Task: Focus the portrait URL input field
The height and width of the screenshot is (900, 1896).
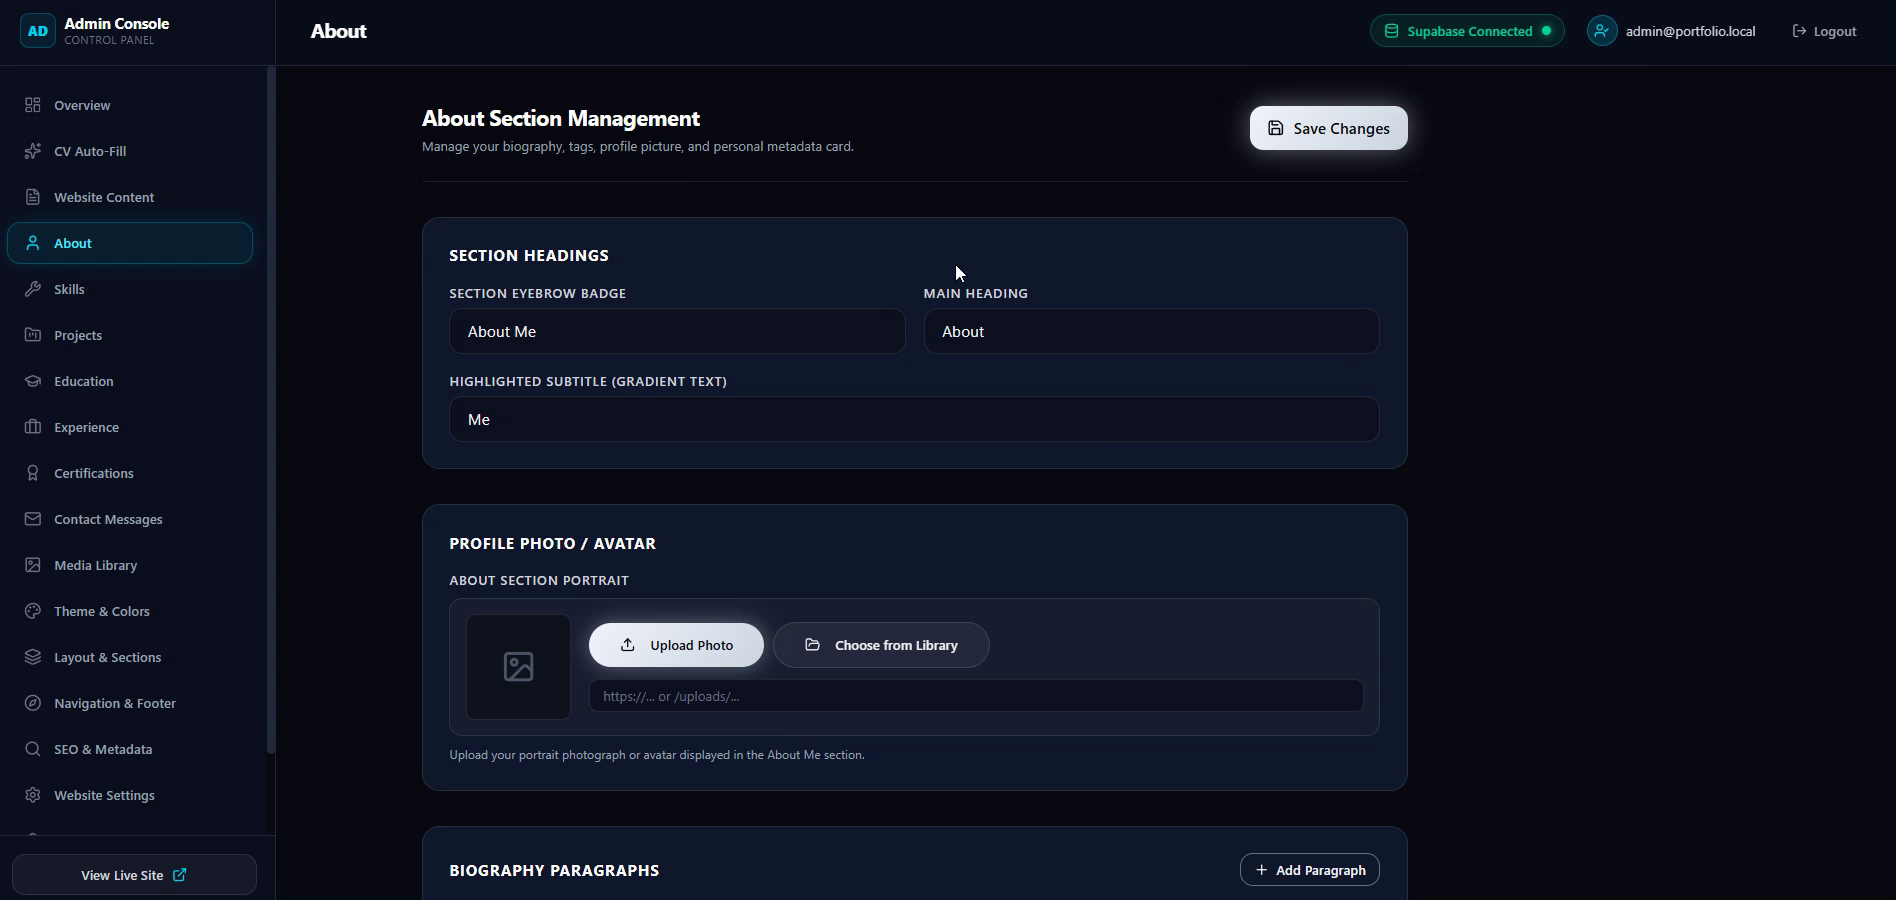Action: [976, 696]
